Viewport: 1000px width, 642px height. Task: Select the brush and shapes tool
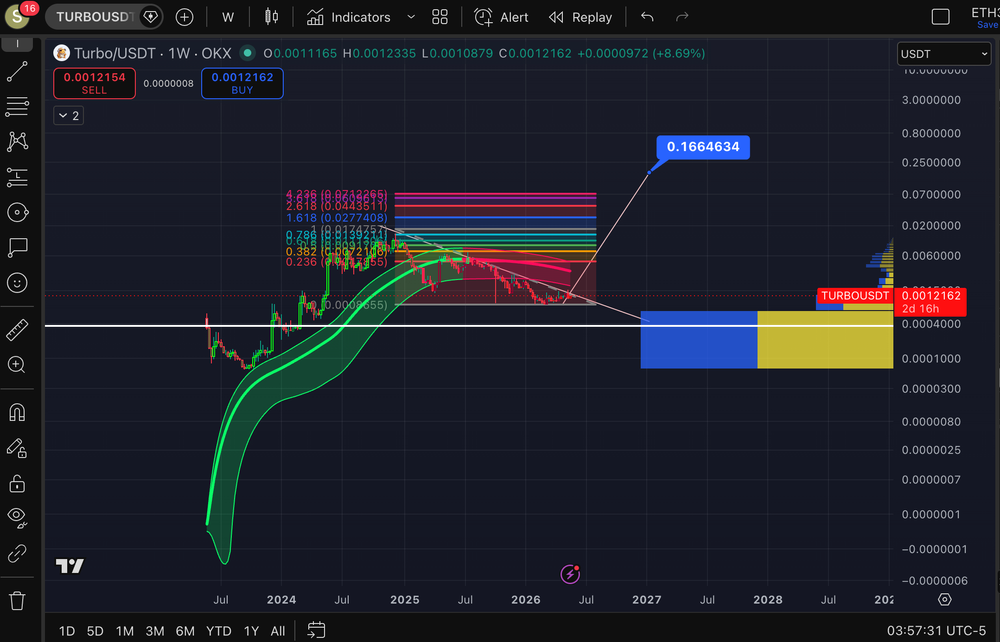(17, 212)
